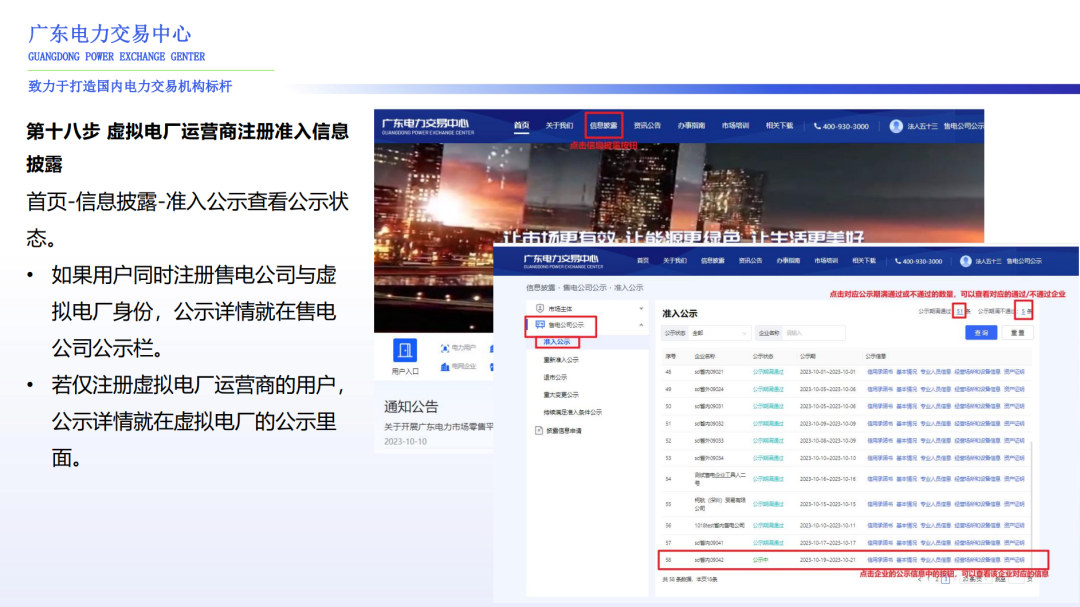Click the 电力用户 tile icon

click(445, 348)
